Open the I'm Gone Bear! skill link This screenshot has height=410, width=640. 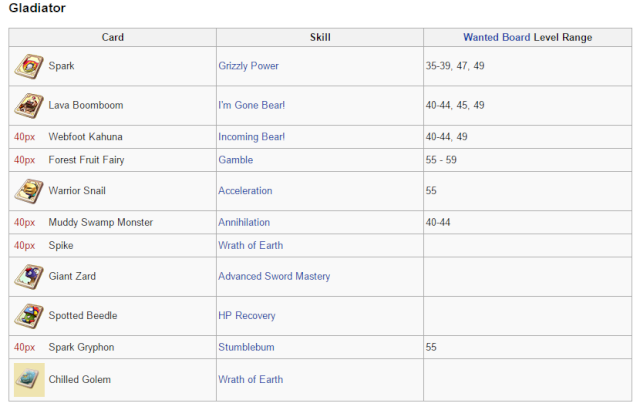tap(251, 105)
